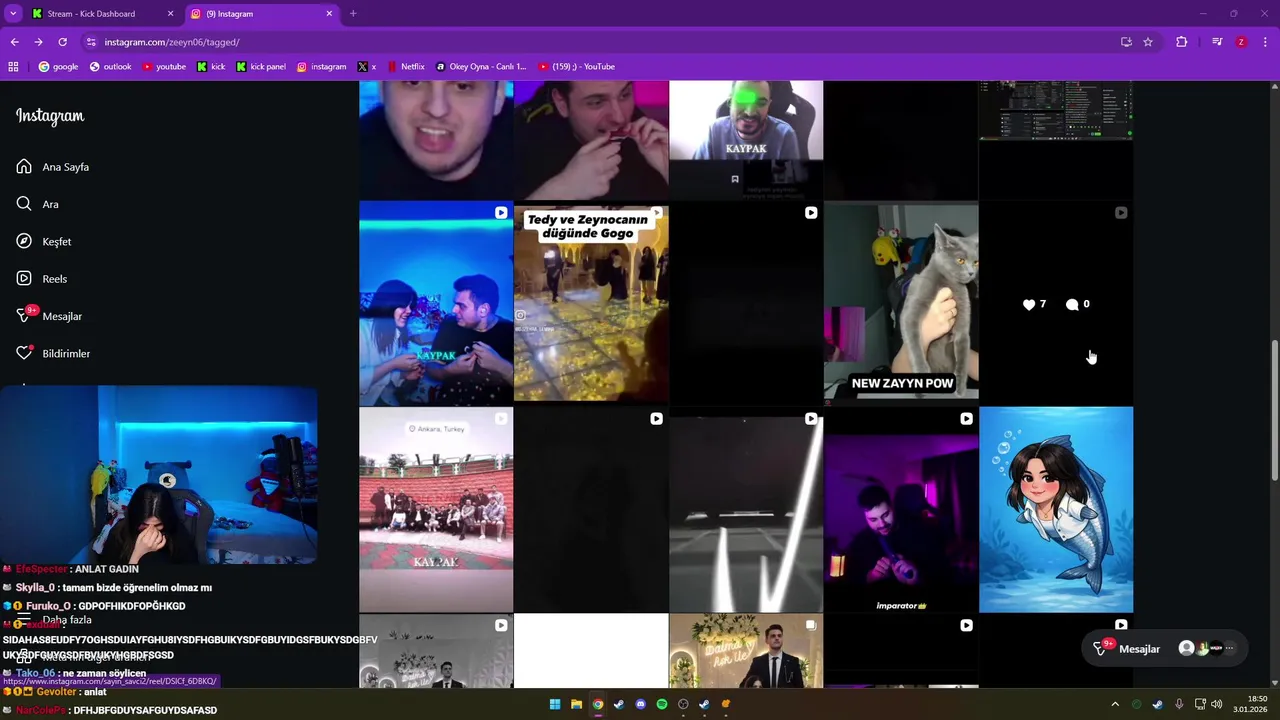The height and width of the screenshot is (720, 1280).
Task: Open Discord from the taskbar
Action: coord(640,704)
